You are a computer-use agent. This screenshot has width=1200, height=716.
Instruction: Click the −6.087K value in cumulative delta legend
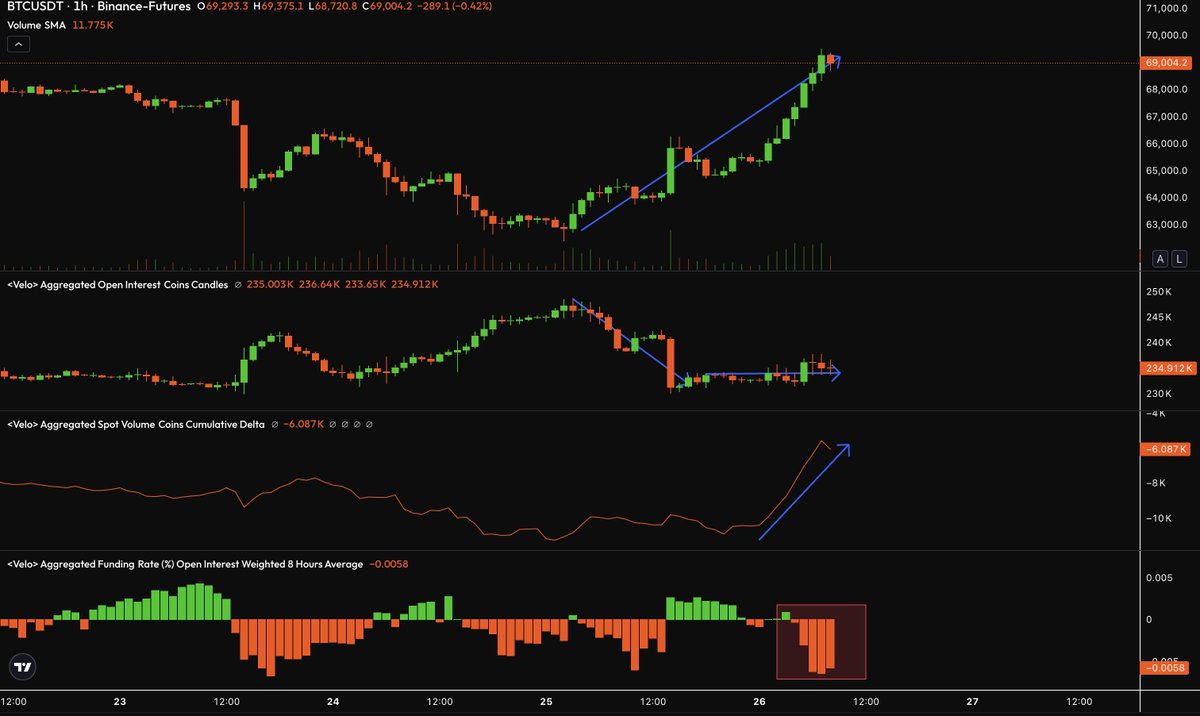click(304, 424)
